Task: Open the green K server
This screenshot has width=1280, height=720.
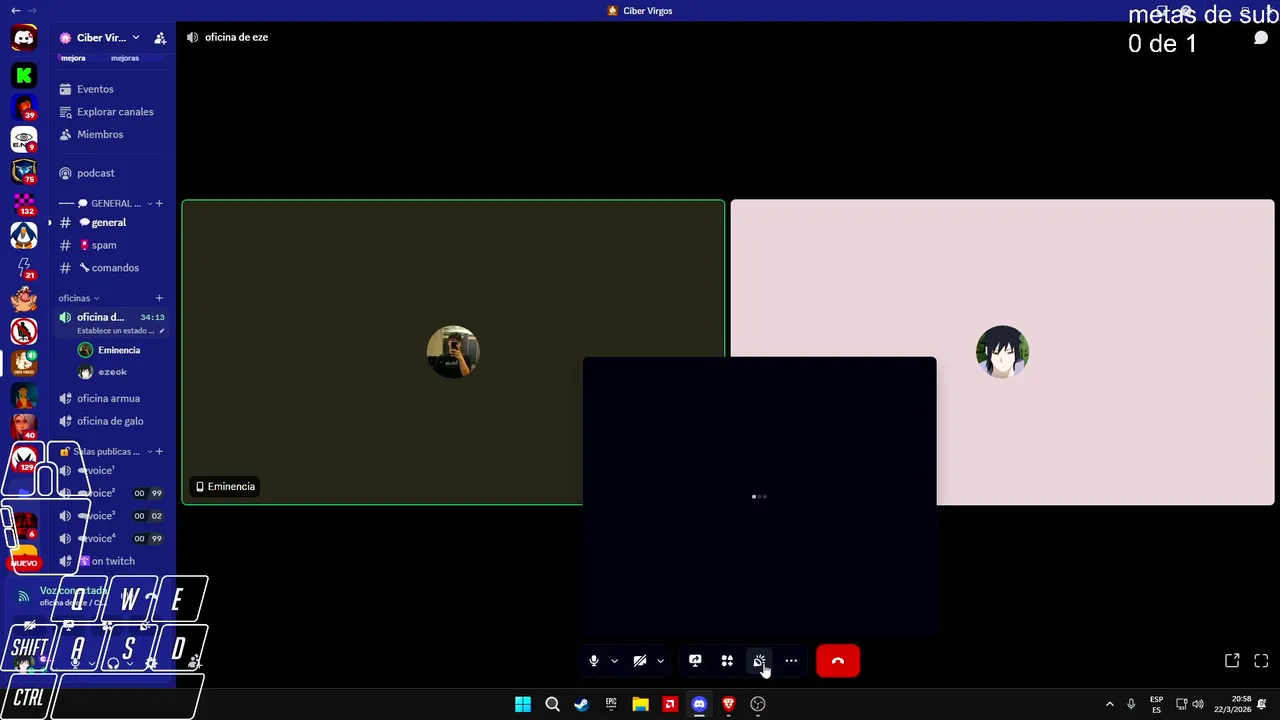Action: click(24, 75)
